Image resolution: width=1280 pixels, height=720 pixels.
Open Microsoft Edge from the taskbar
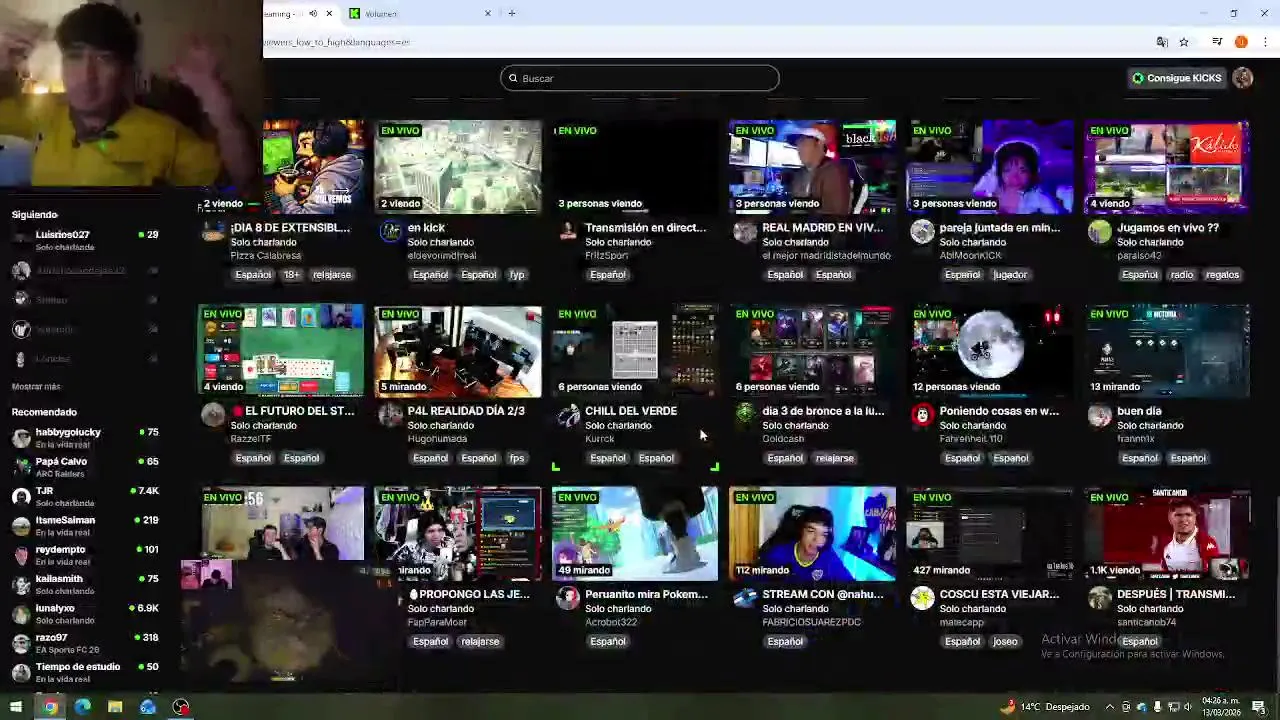82,707
